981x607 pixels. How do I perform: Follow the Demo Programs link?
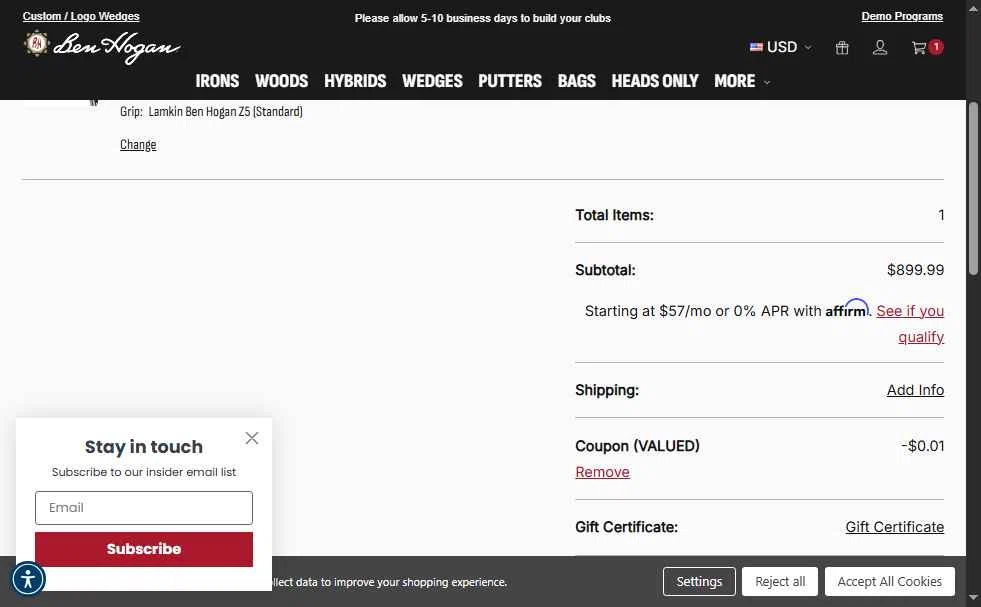coord(902,16)
